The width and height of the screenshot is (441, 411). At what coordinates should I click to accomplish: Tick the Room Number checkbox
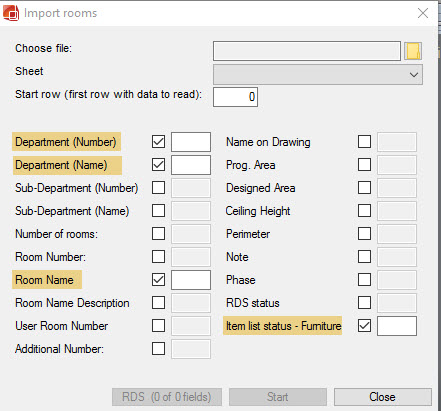coord(158,257)
